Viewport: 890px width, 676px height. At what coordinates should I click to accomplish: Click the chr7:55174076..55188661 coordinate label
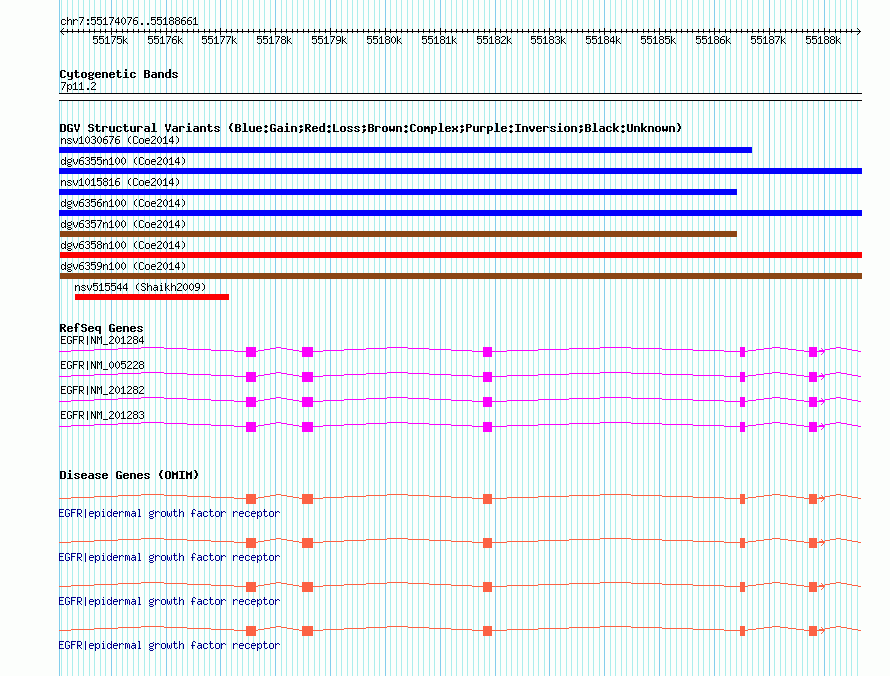pos(129,22)
